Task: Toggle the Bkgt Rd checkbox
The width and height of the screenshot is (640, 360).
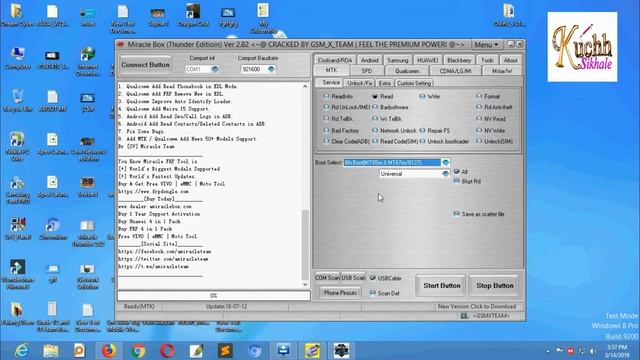Action: 457,181
